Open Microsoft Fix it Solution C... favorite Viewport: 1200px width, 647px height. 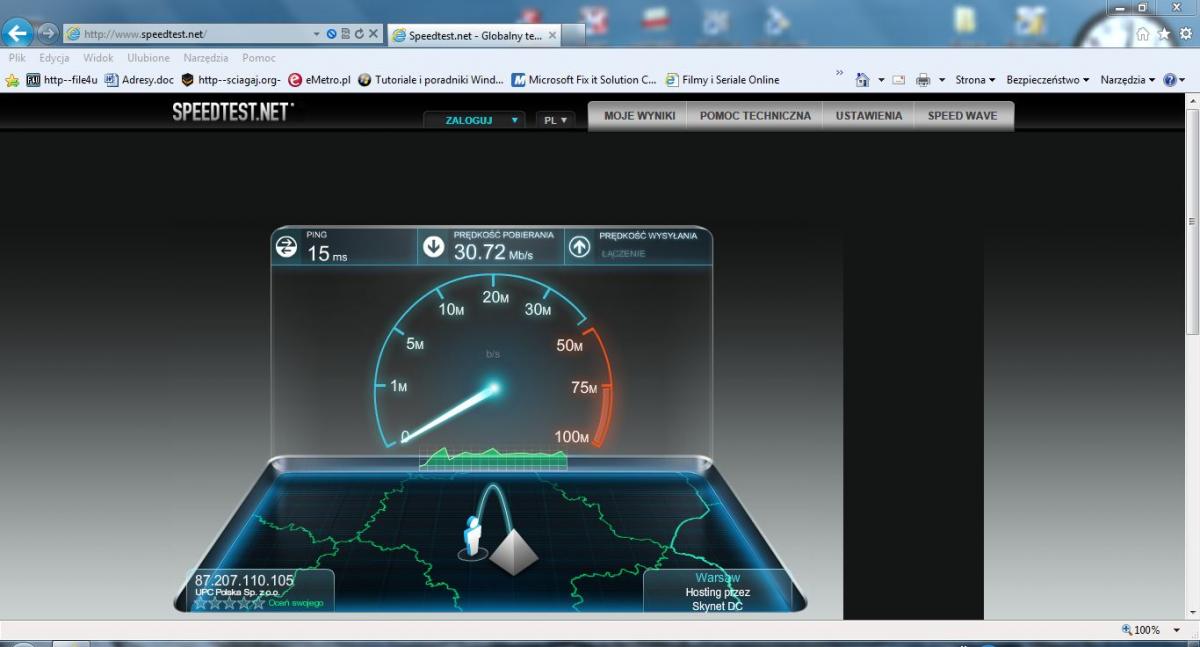click(x=584, y=80)
